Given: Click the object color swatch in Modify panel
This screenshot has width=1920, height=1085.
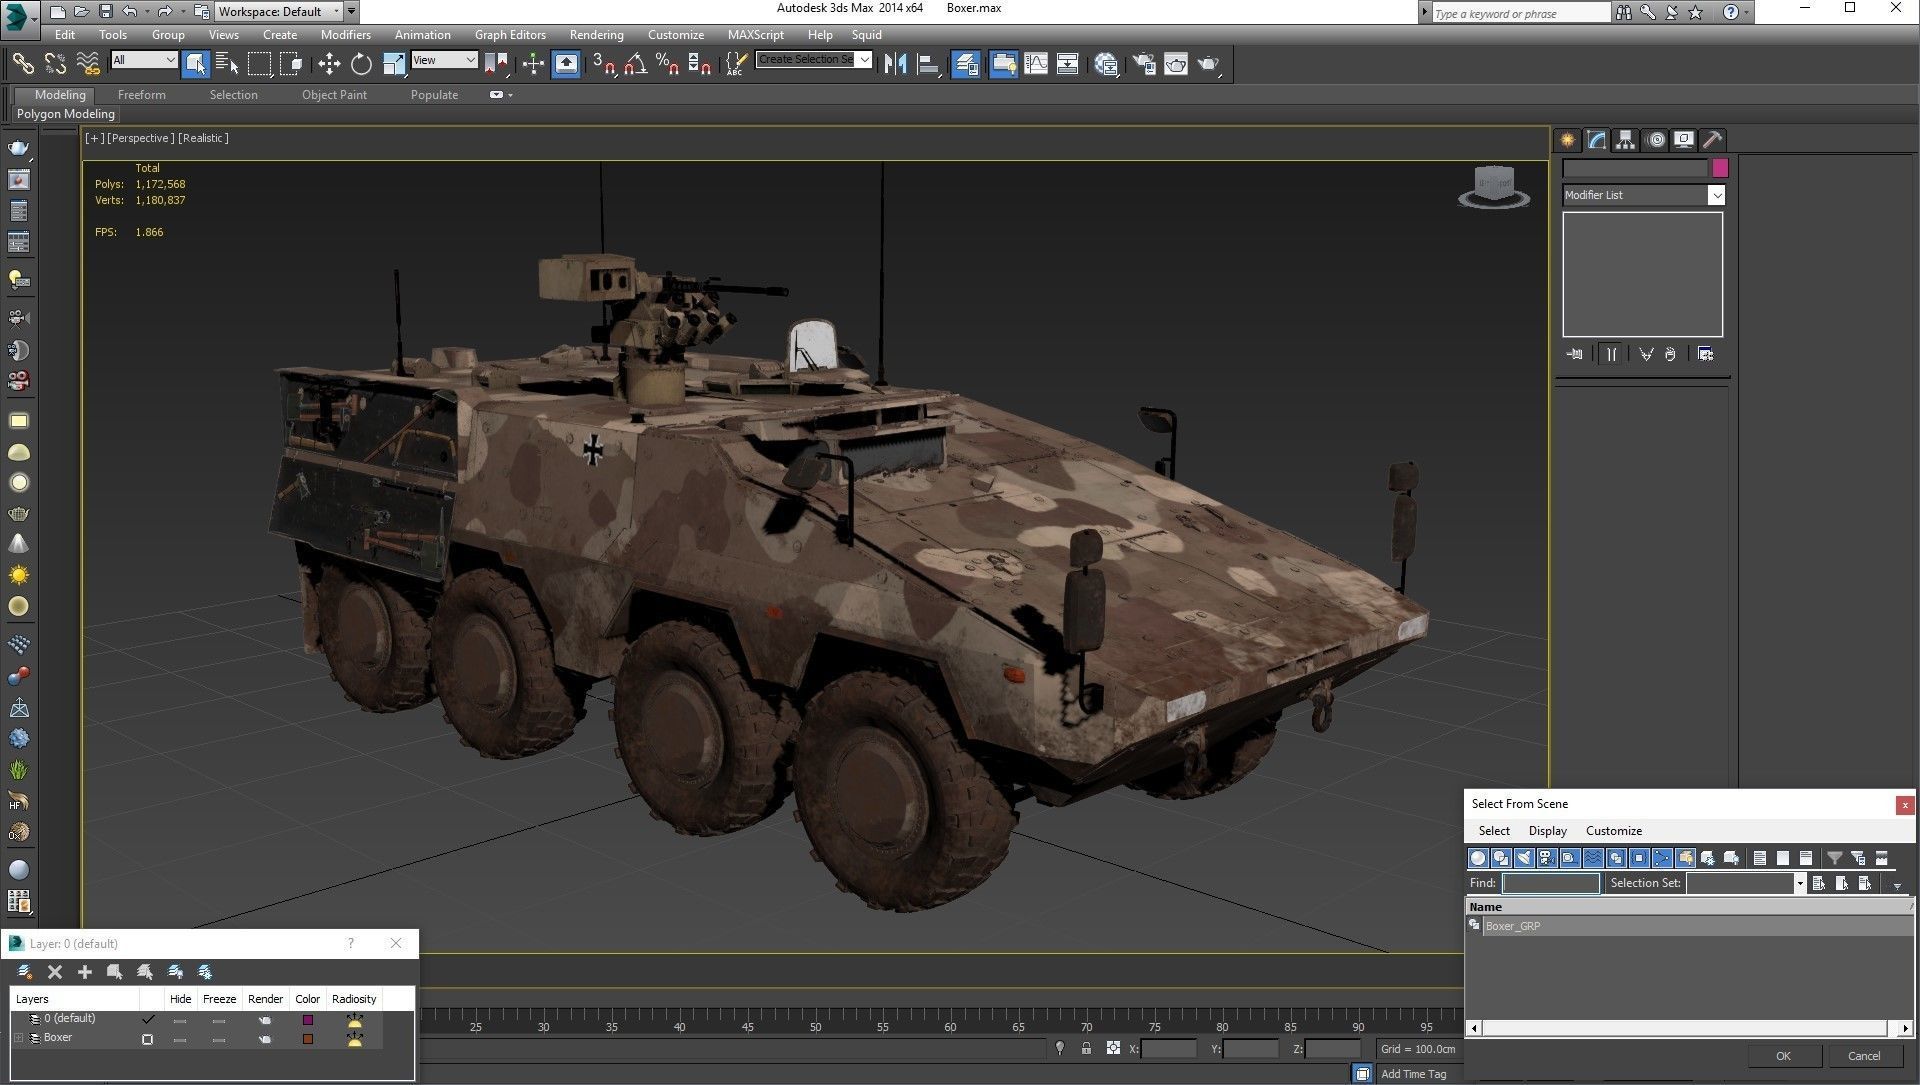Looking at the screenshot, I should 1720,168.
